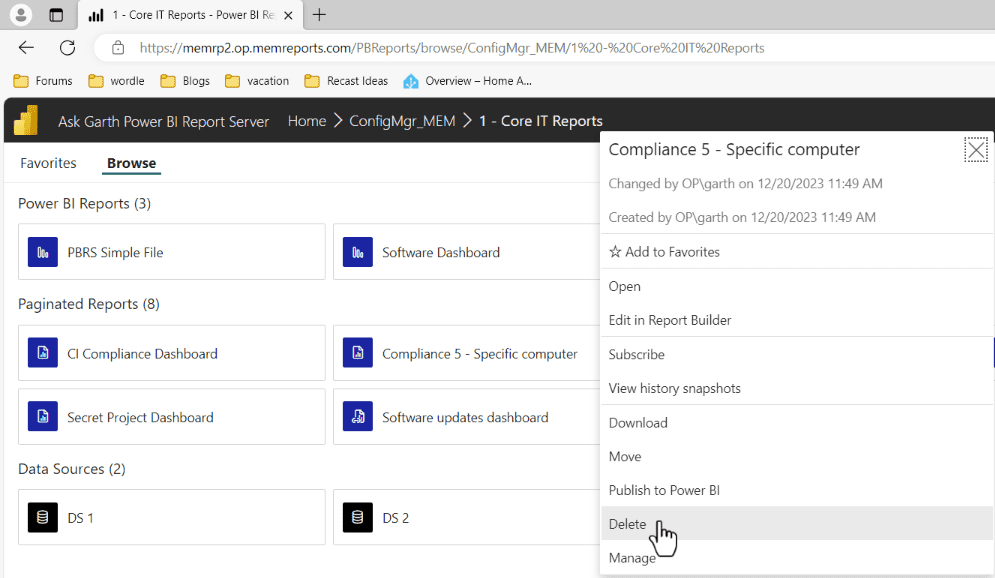Open DS 1 data source name
Viewport: 995px width, 578px height.
[x=81, y=518]
